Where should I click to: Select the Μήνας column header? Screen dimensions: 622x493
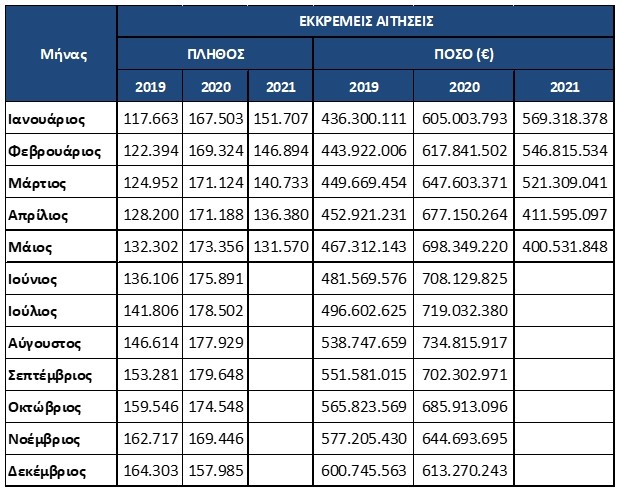[60, 53]
